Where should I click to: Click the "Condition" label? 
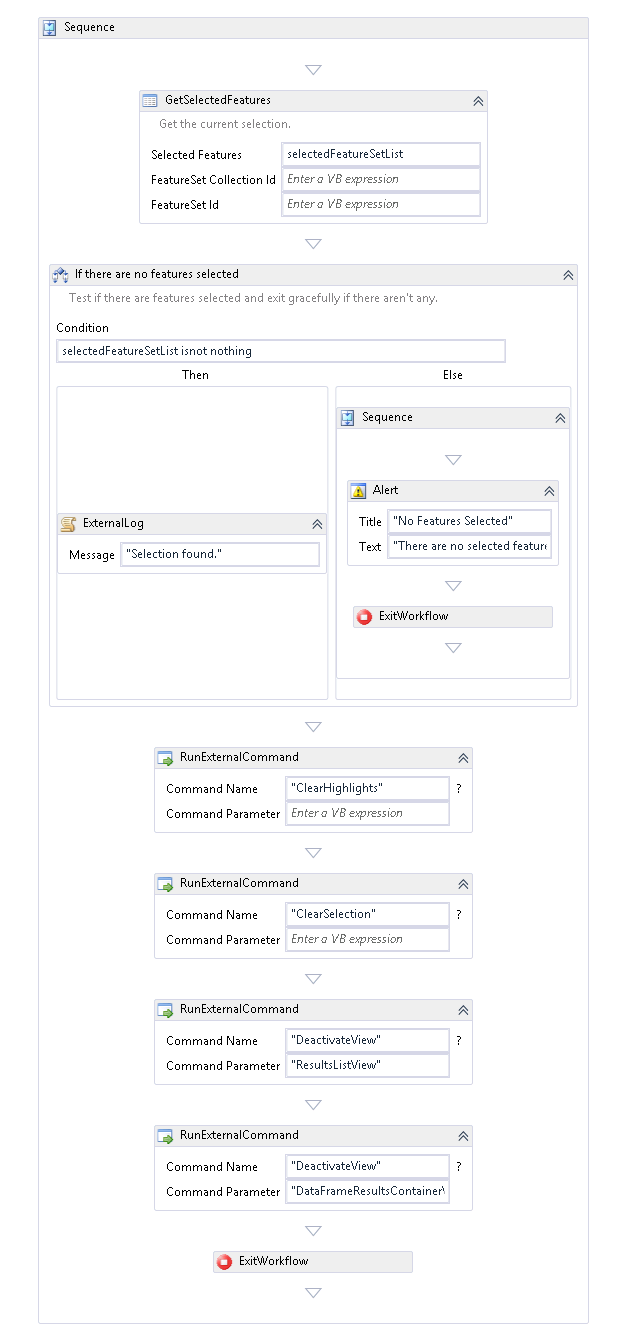click(82, 328)
